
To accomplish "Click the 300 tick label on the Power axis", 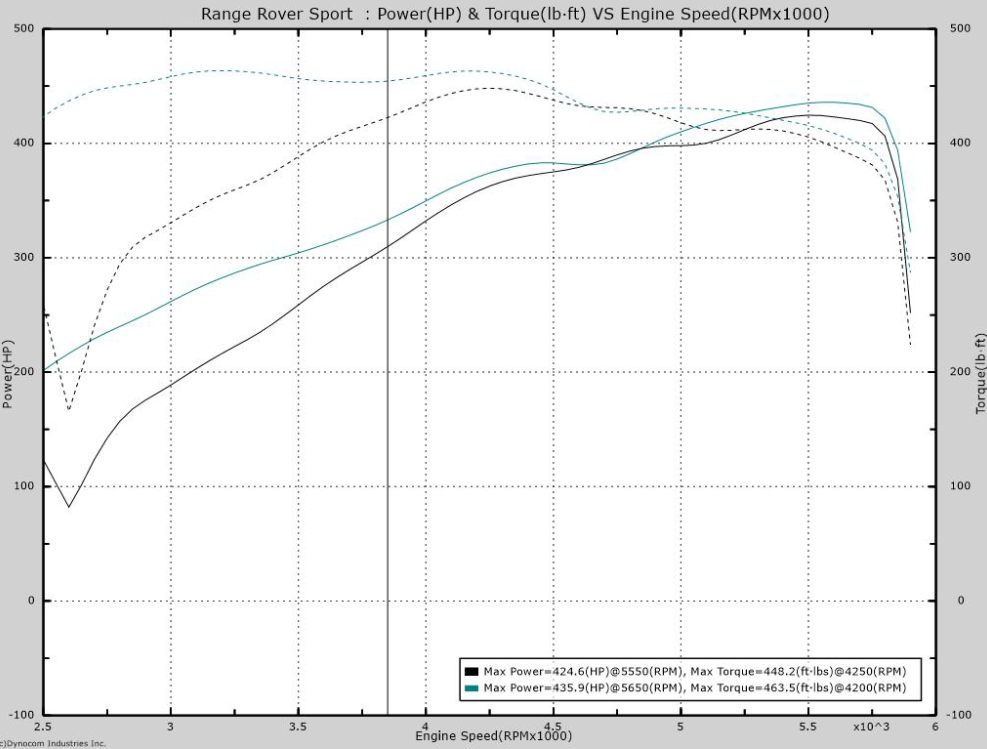I will (x=25, y=257).
